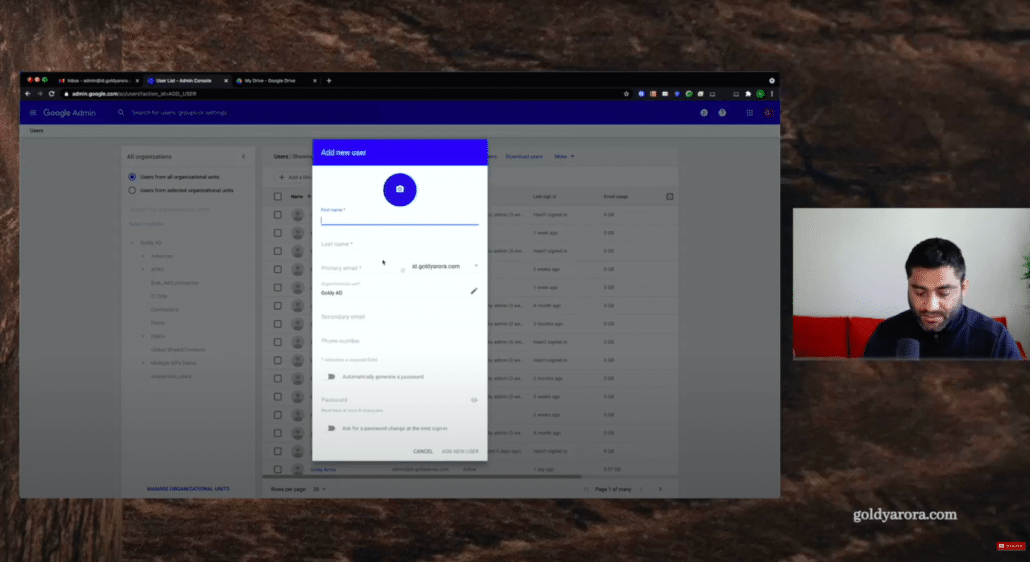The image size is (1030, 562).
Task: Click the Secondary email field
Action: pyautogui.click(x=399, y=316)
